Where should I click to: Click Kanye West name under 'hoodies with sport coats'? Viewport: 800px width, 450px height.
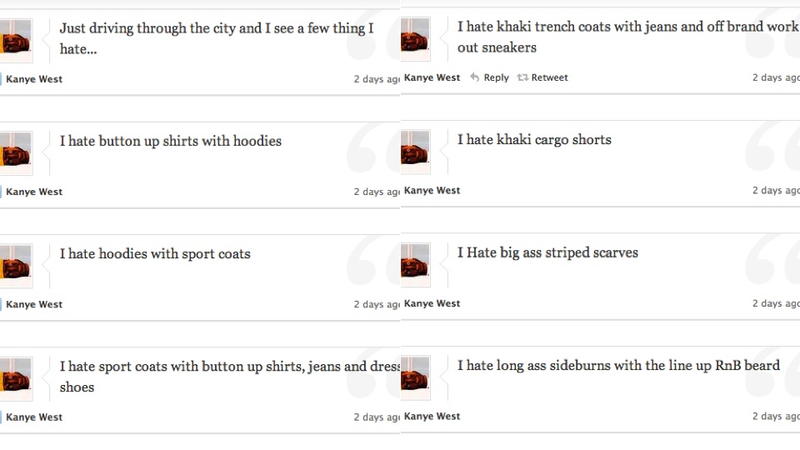tap(34, 304)
